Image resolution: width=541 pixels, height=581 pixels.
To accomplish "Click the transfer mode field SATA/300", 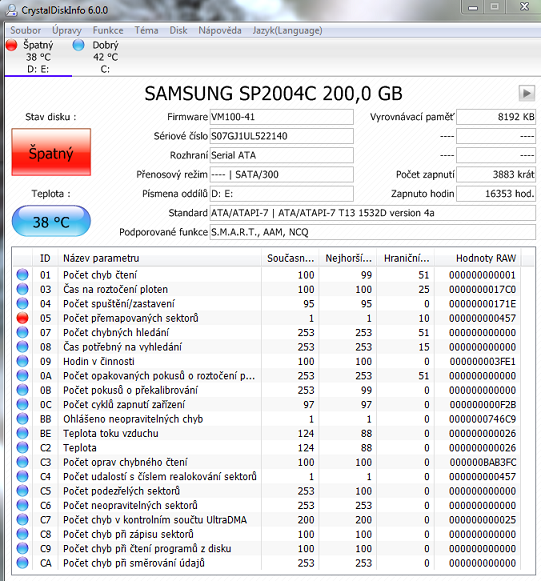I will coord(282,175).
